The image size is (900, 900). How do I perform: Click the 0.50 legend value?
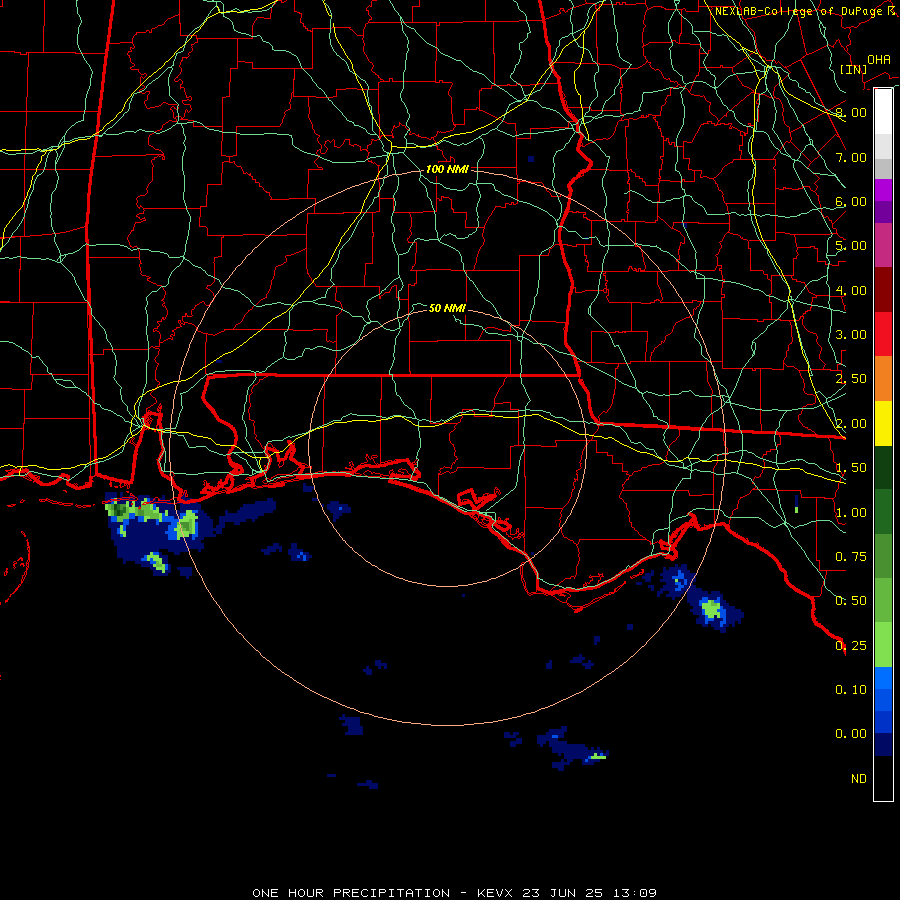click(851, 601)
